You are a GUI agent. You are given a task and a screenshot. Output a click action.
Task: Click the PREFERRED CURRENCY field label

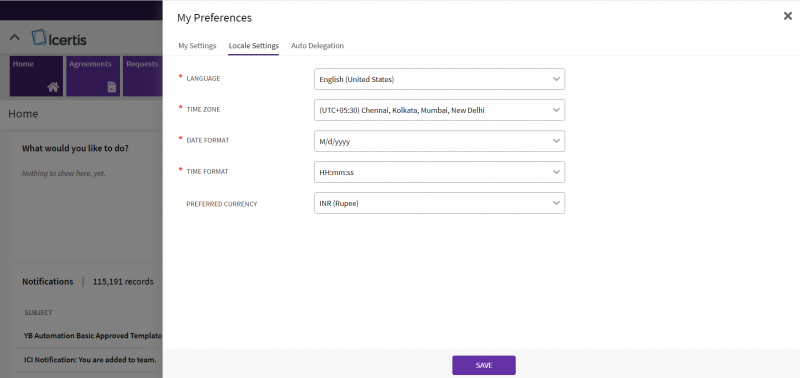click(221, 204)
